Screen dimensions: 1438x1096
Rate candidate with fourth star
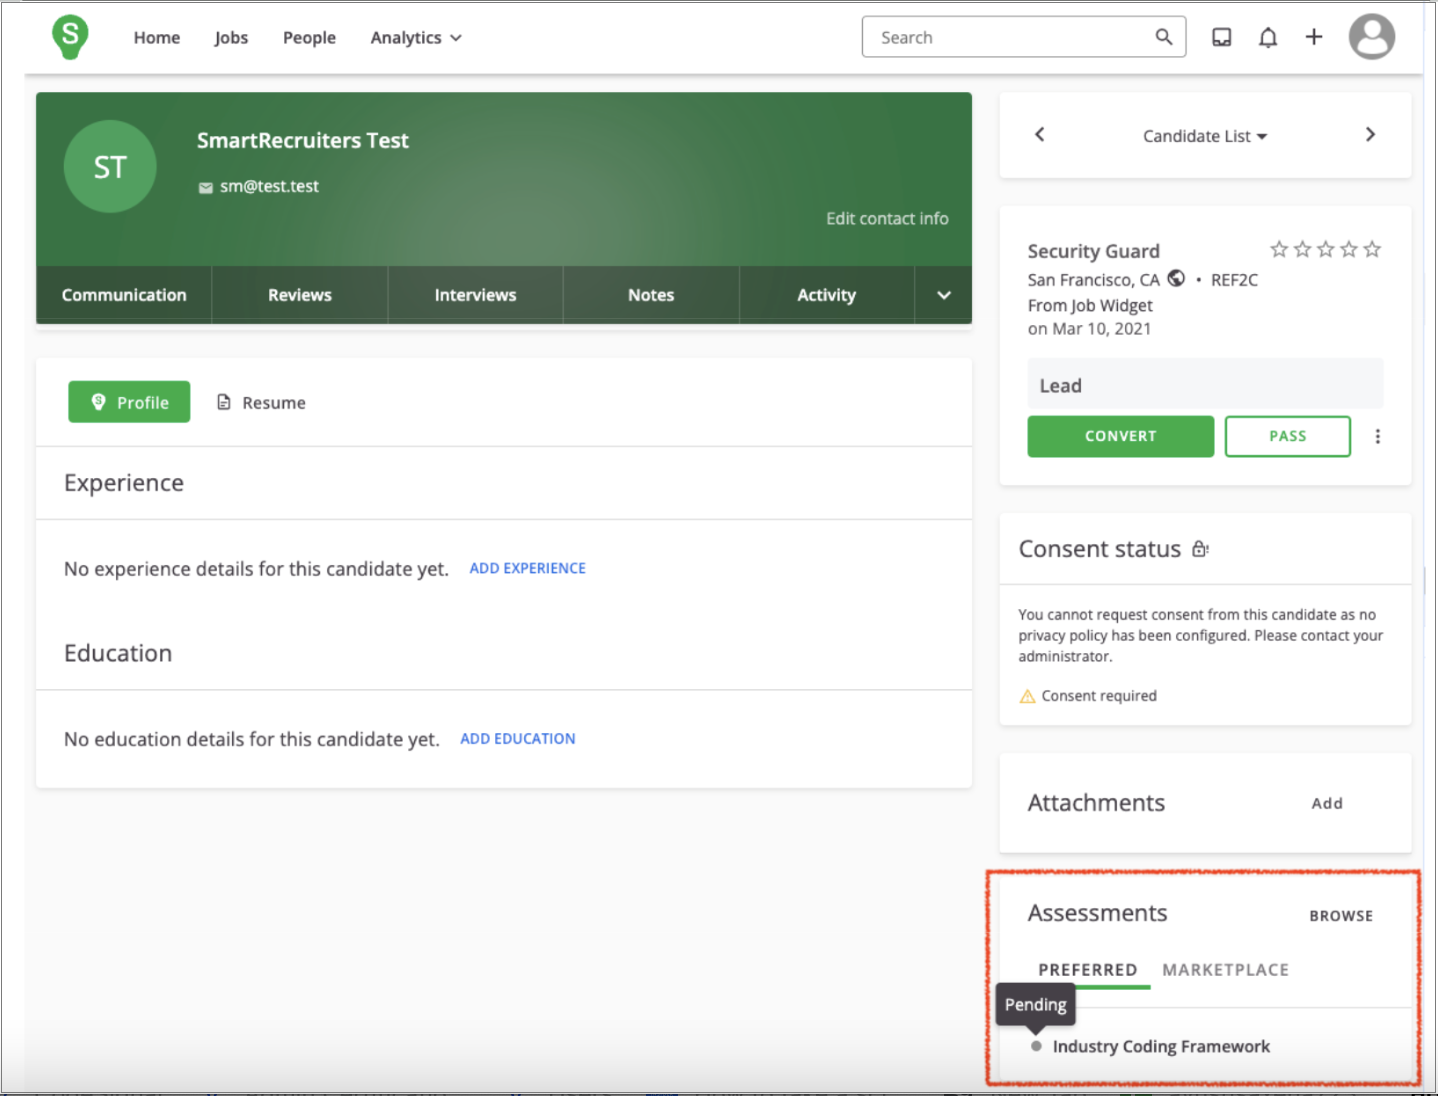[x=1349, y=249]
